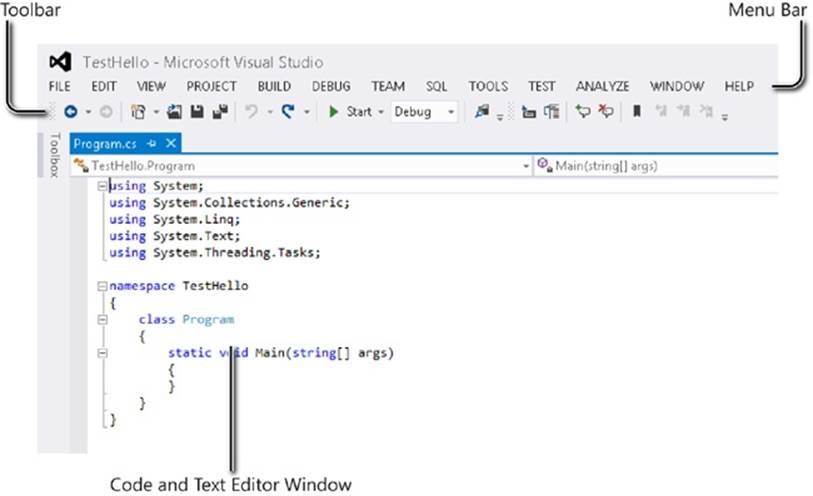813x496 pixels.
Task: Open the standard toolbar overflow options arrow
Action: tap(500, 117)
